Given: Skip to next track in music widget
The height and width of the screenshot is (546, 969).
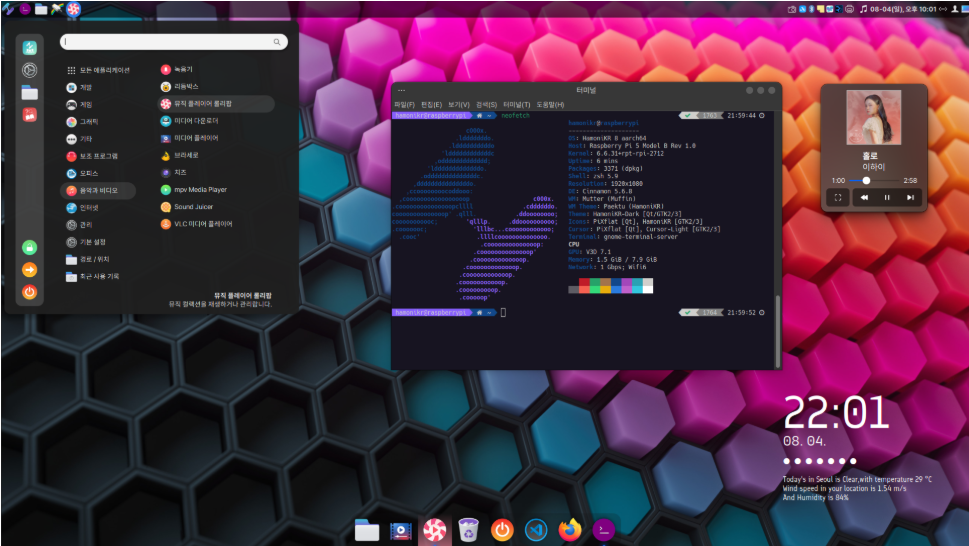Looking at the screenshot, I should pos(910,198).
